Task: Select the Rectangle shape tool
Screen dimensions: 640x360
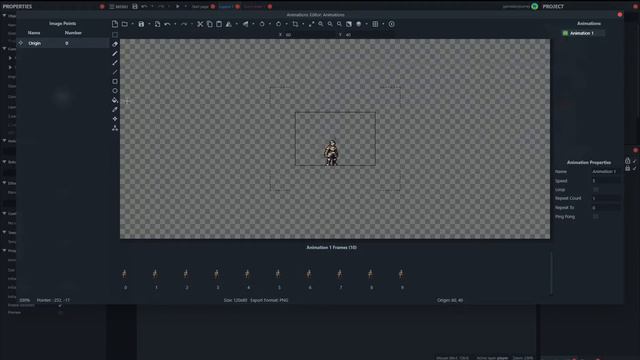Action: click(115, 82)
